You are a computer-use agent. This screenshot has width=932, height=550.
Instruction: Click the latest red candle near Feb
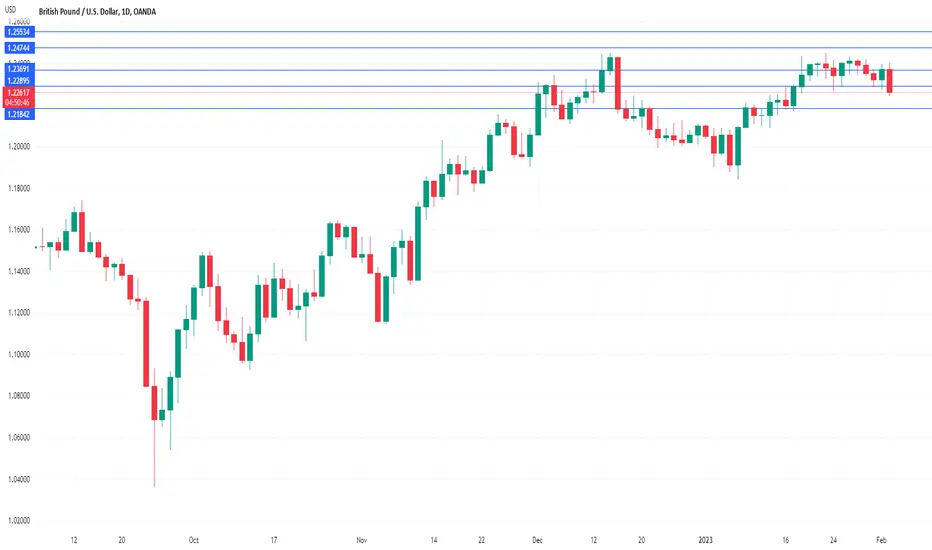point(890,81)
